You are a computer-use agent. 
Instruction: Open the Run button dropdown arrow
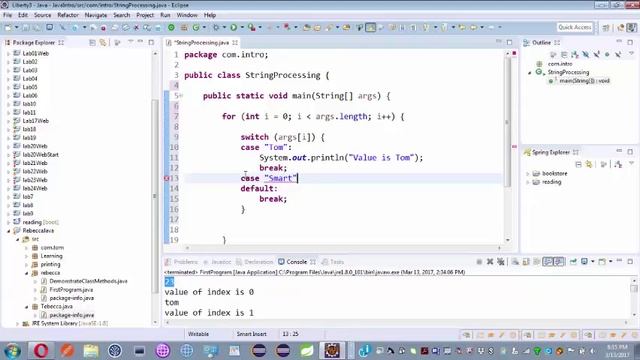[x=242, y=27]
